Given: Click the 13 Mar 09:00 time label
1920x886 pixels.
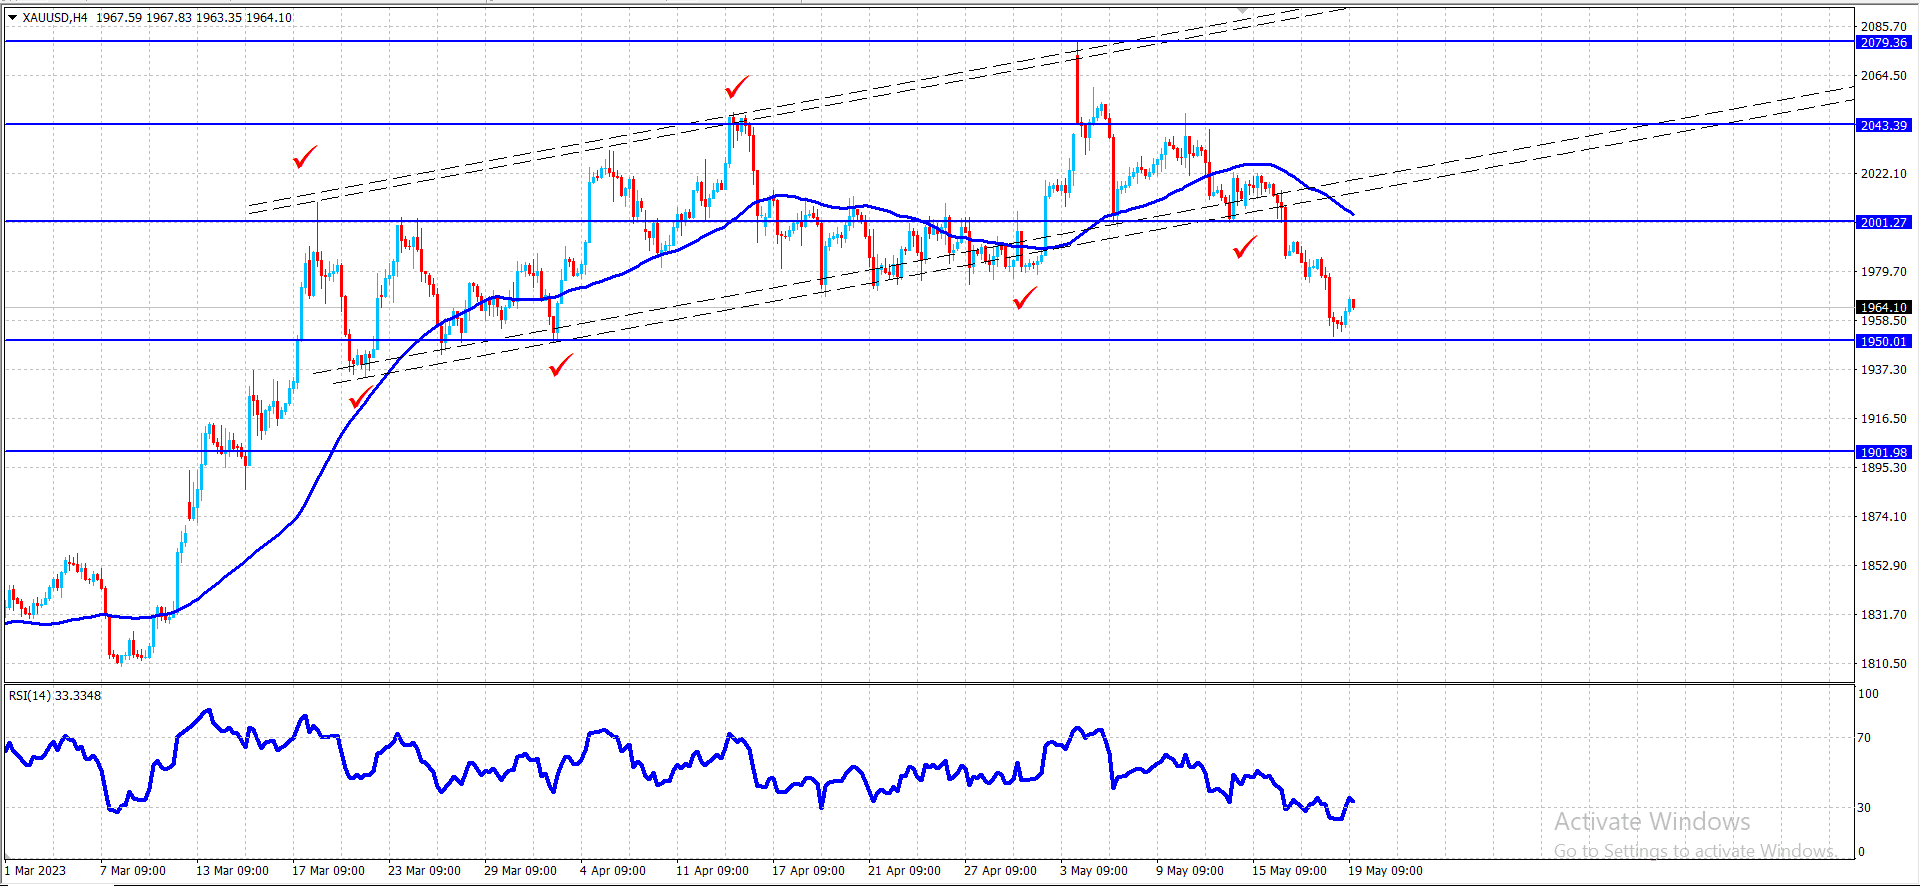Looking at the screenshot, I should [232, 871].
